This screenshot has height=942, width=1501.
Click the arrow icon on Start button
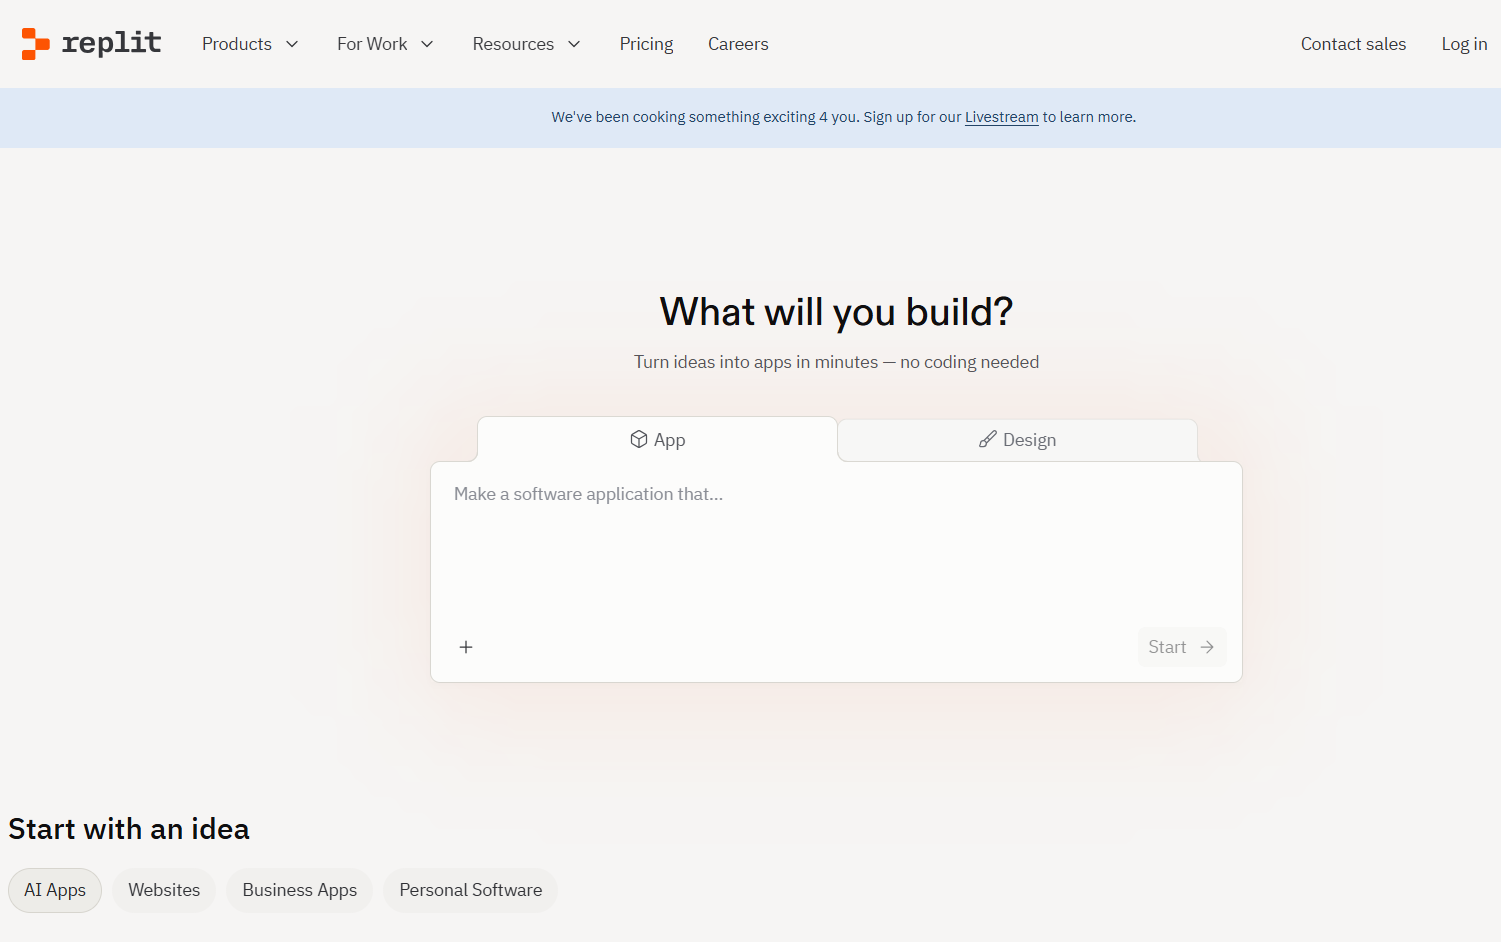pyautogui.click(x=1207, y=647)
